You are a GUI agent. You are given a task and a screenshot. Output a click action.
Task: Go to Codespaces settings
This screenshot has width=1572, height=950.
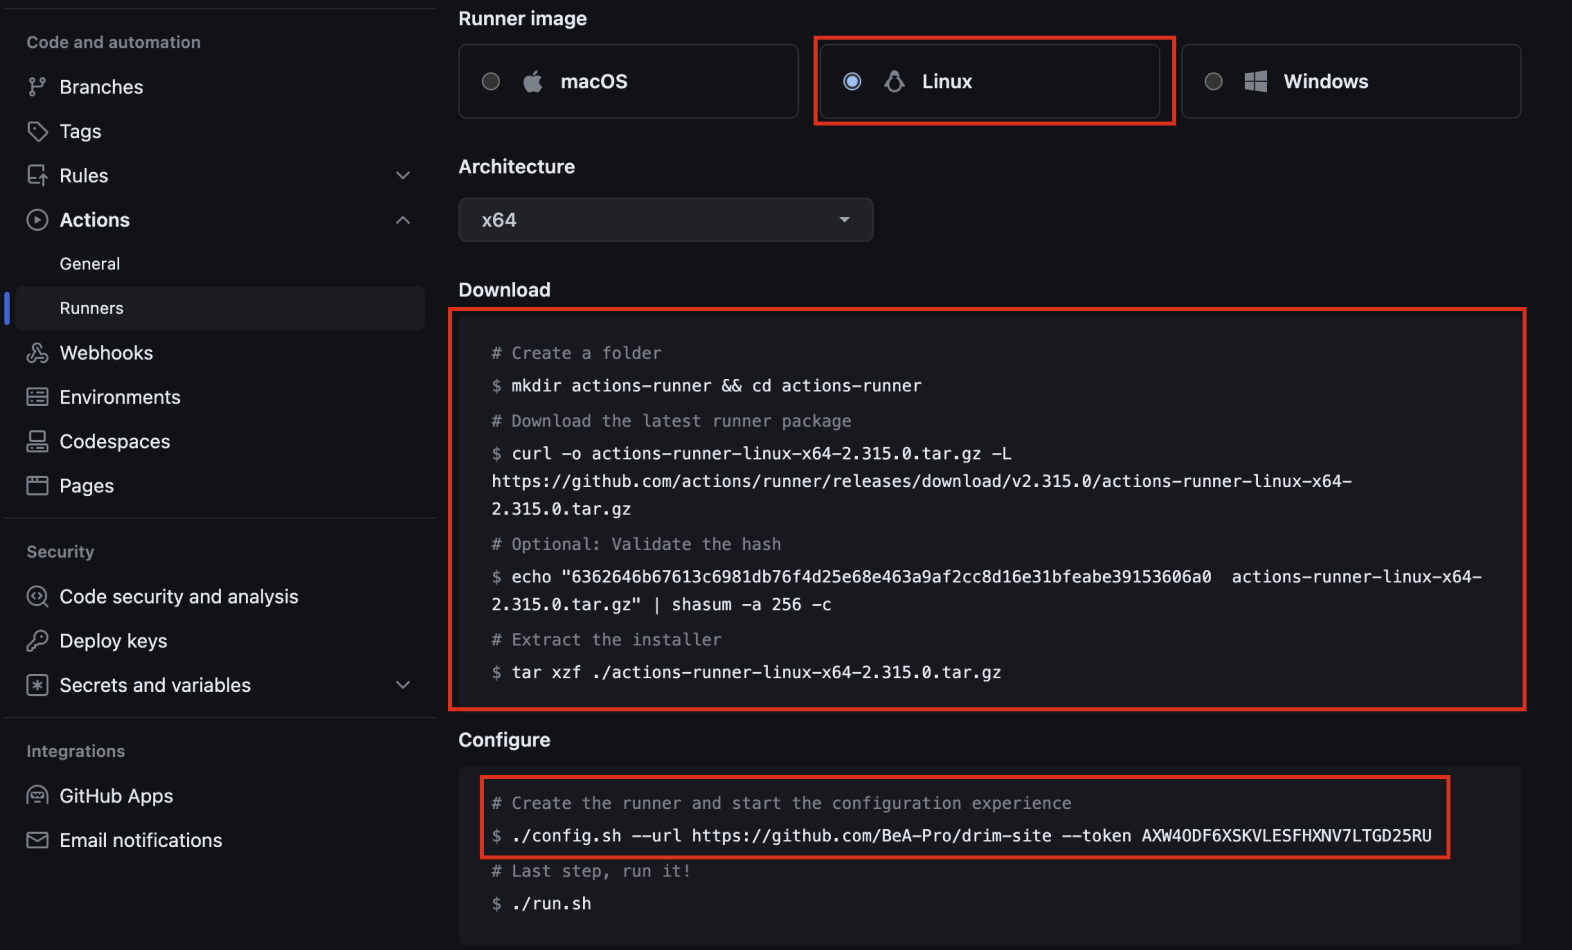115,441
